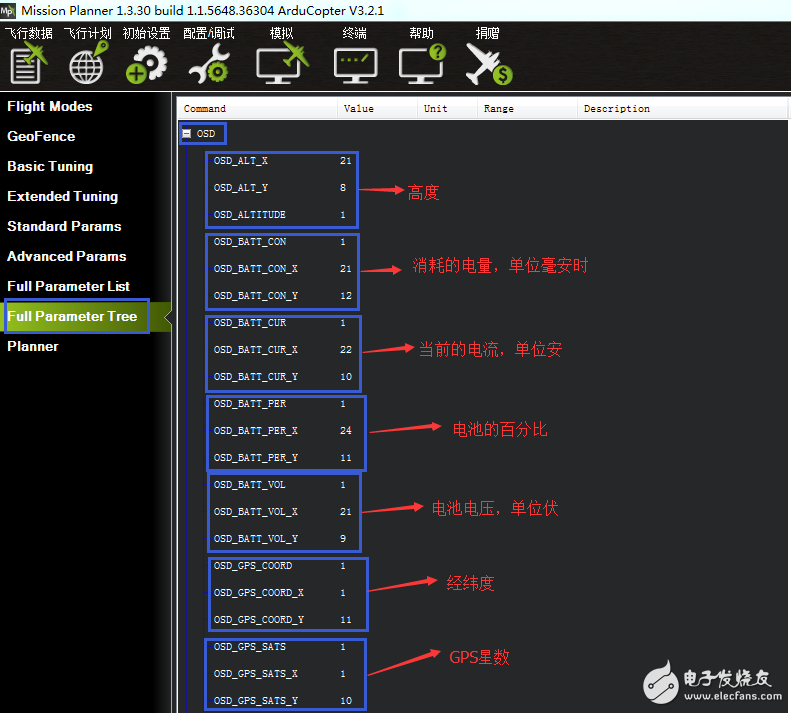Open the 初始设置 initial setup gear icon
This screenshot has height=713, width=791.
point(146,64)
